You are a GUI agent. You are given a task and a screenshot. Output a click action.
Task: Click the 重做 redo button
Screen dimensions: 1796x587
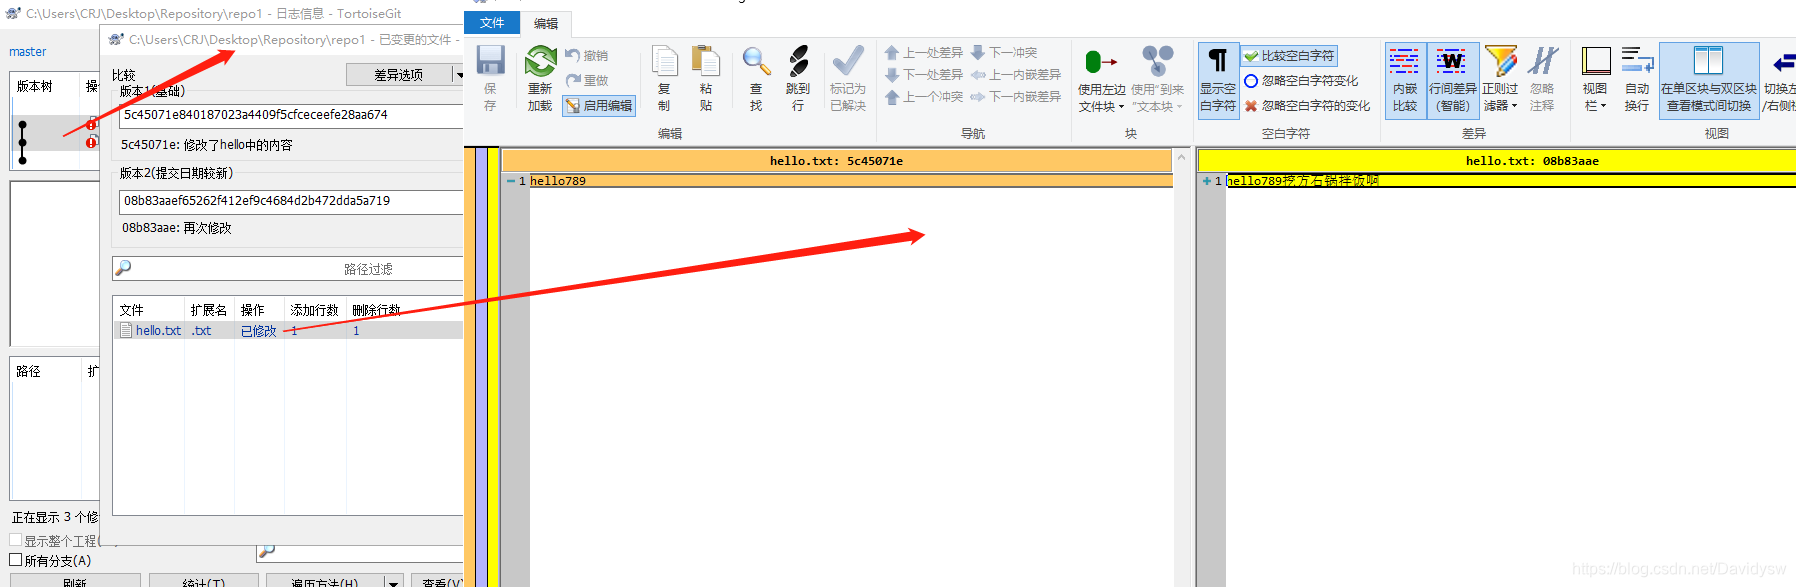point(587,80)
